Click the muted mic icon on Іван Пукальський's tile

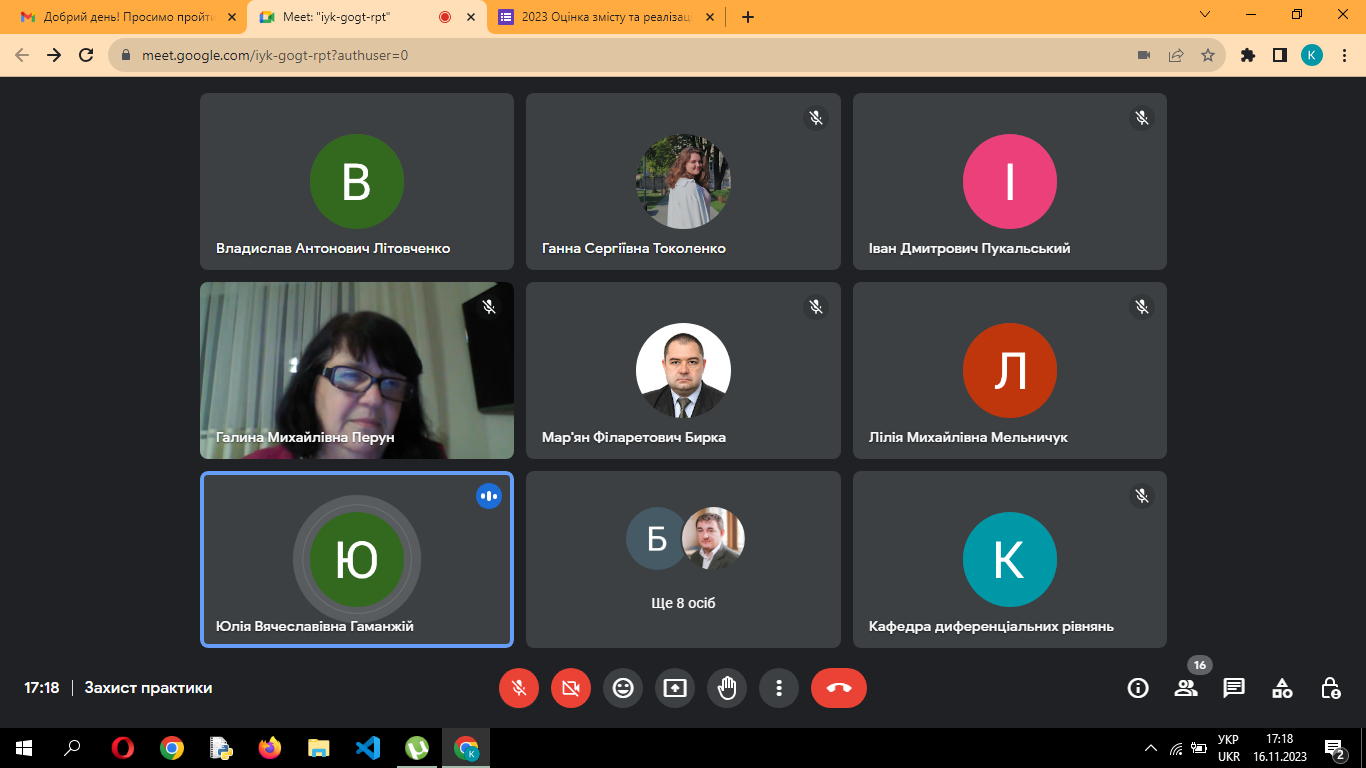[1142, 118]
